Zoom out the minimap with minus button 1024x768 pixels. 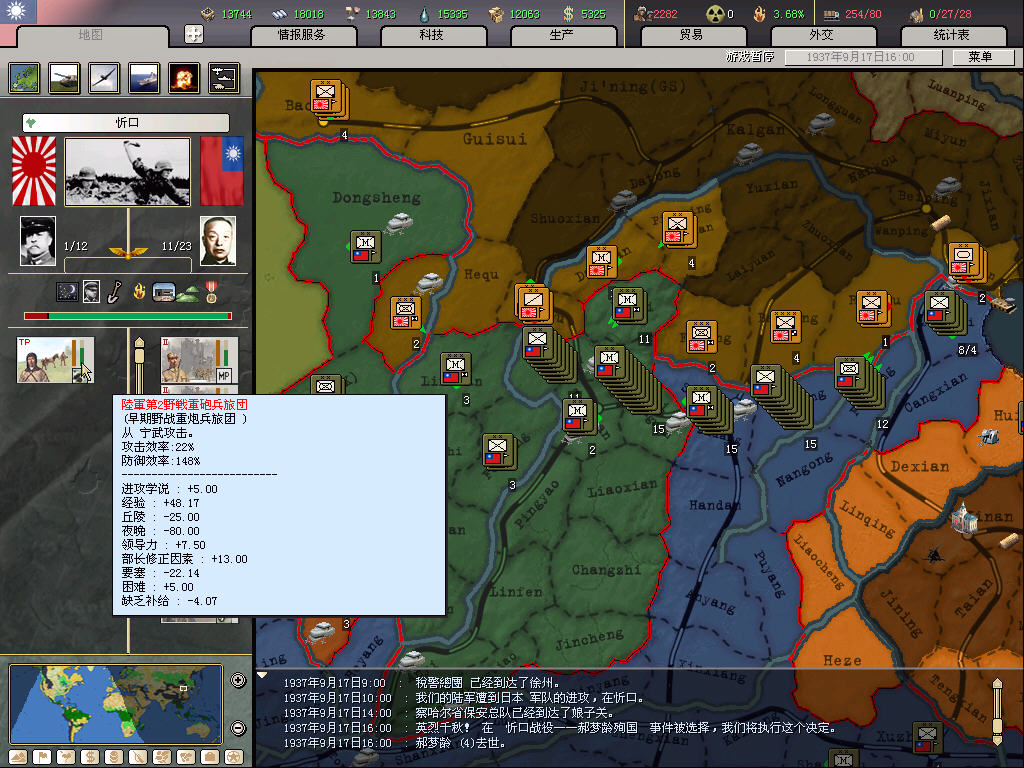pos(238,728)
